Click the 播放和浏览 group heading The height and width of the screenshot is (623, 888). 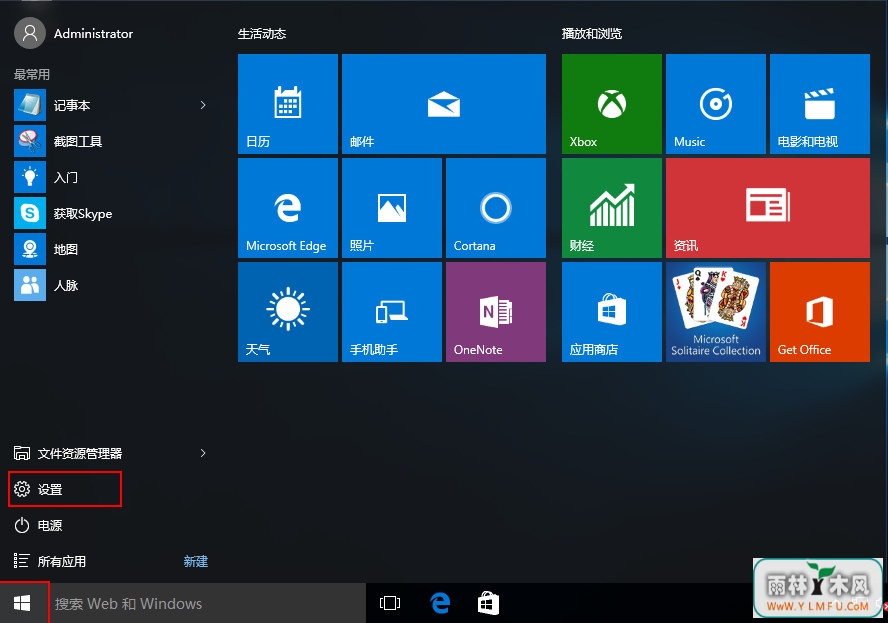click(592, 34)
